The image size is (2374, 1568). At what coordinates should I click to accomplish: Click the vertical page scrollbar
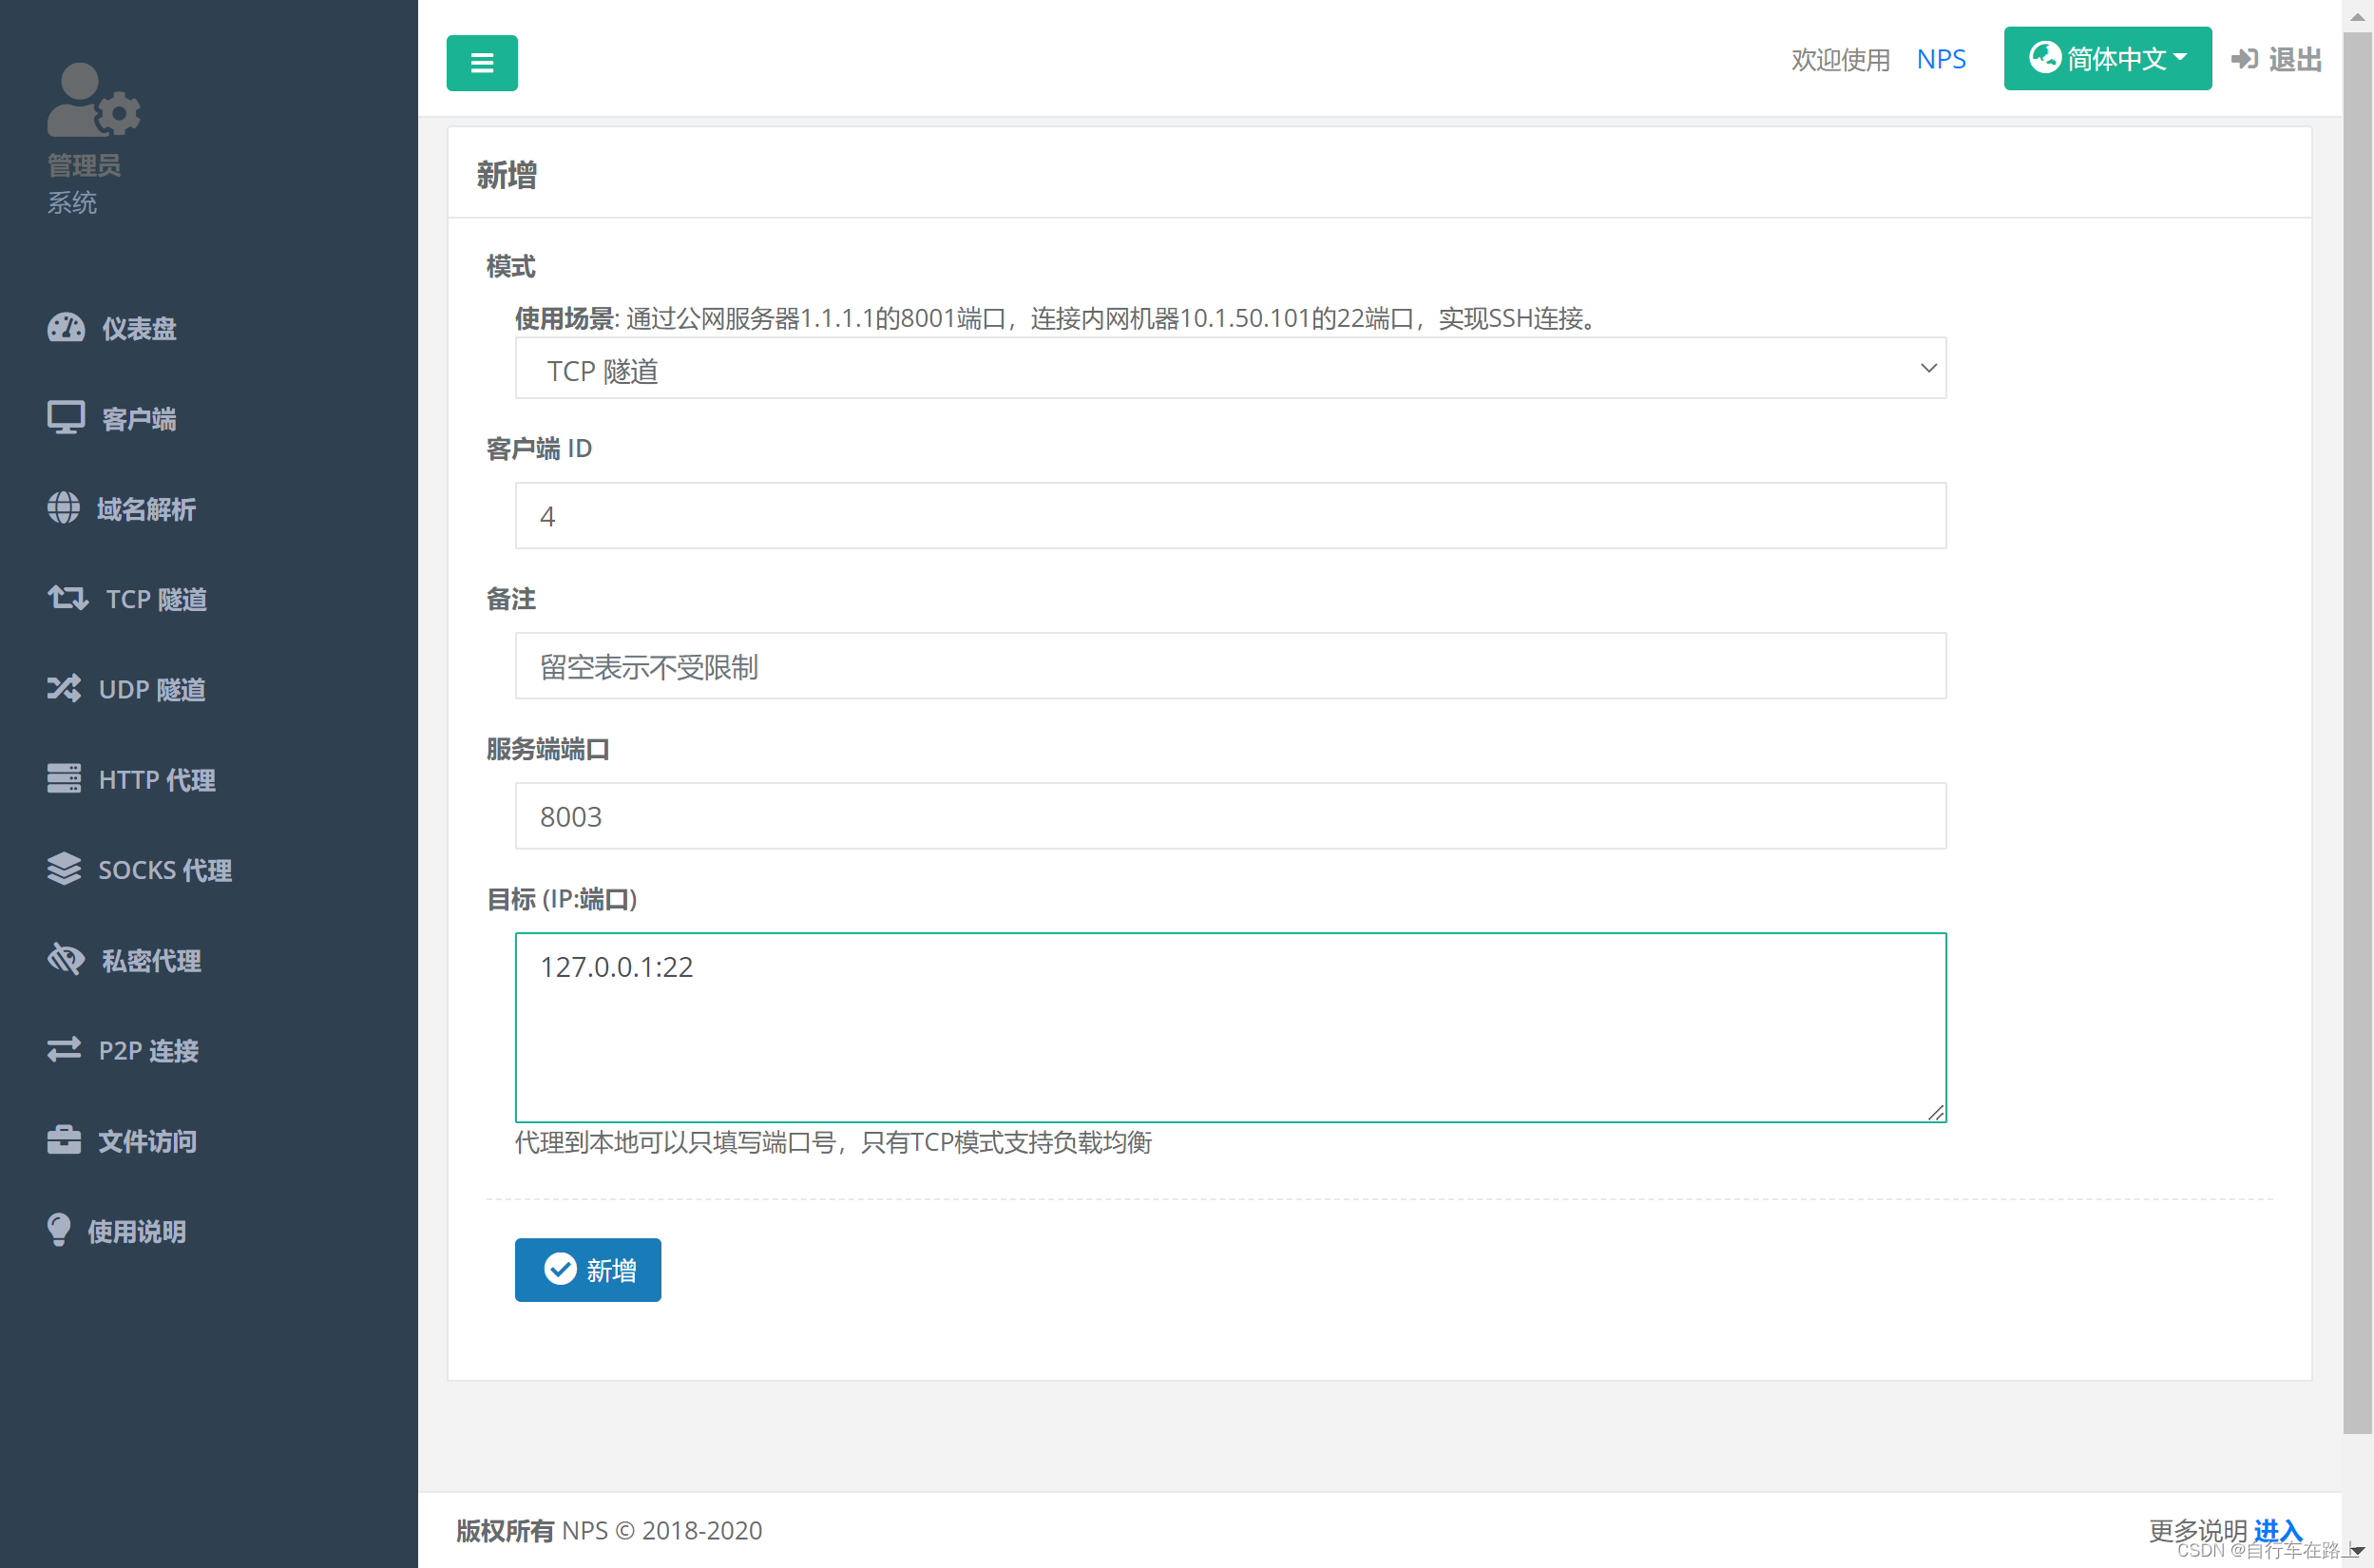pos(2357,732)
